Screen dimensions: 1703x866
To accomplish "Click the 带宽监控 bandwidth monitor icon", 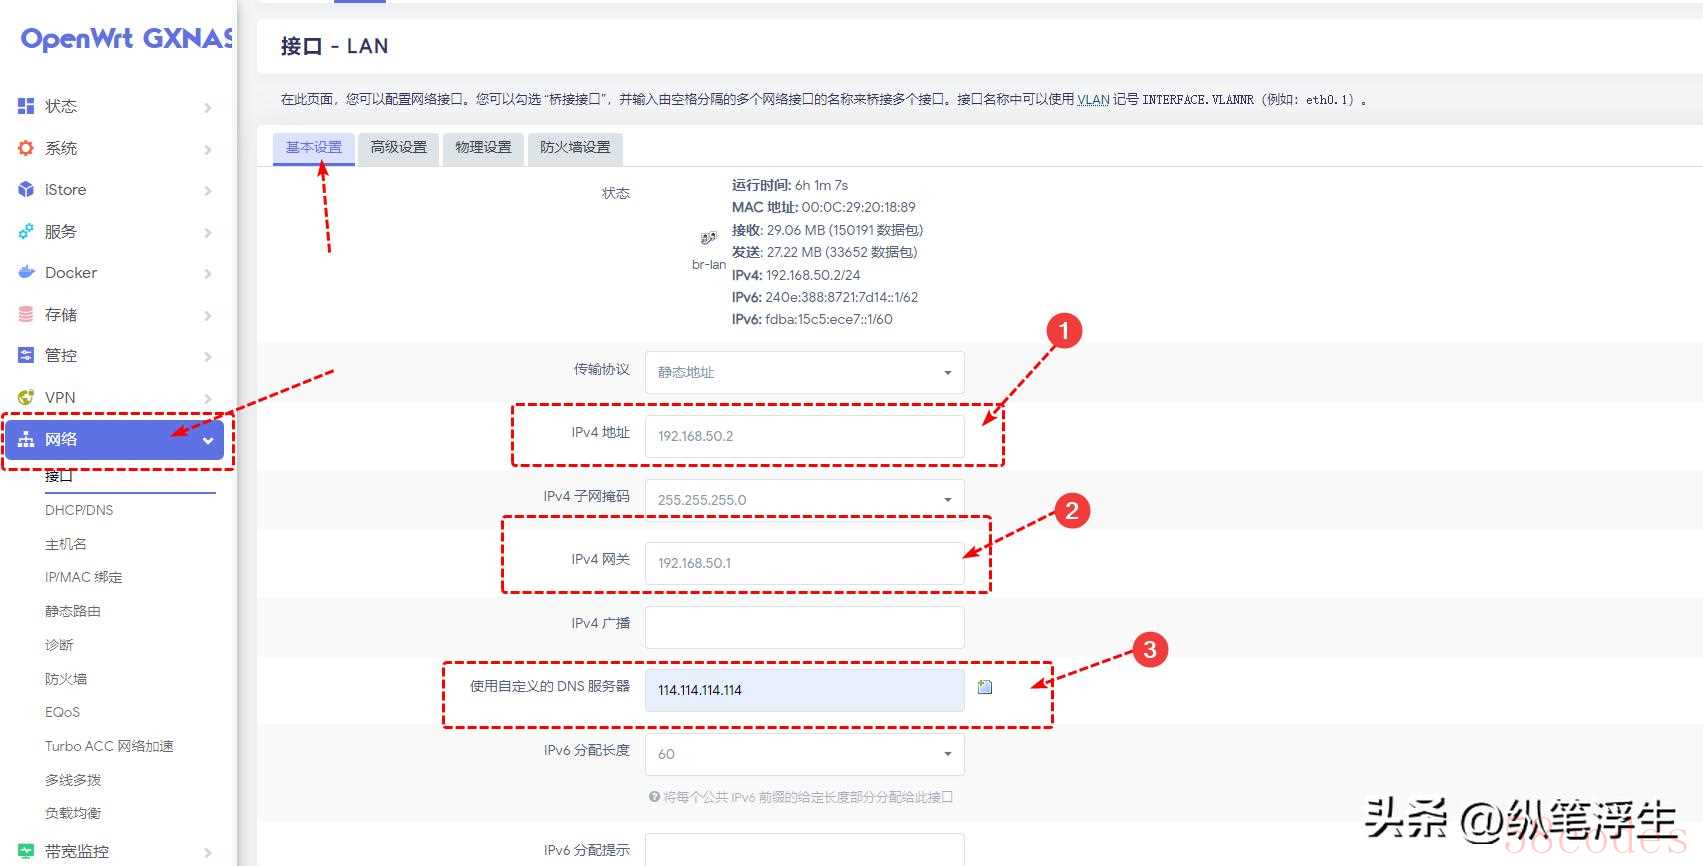I will click(26, 851).
